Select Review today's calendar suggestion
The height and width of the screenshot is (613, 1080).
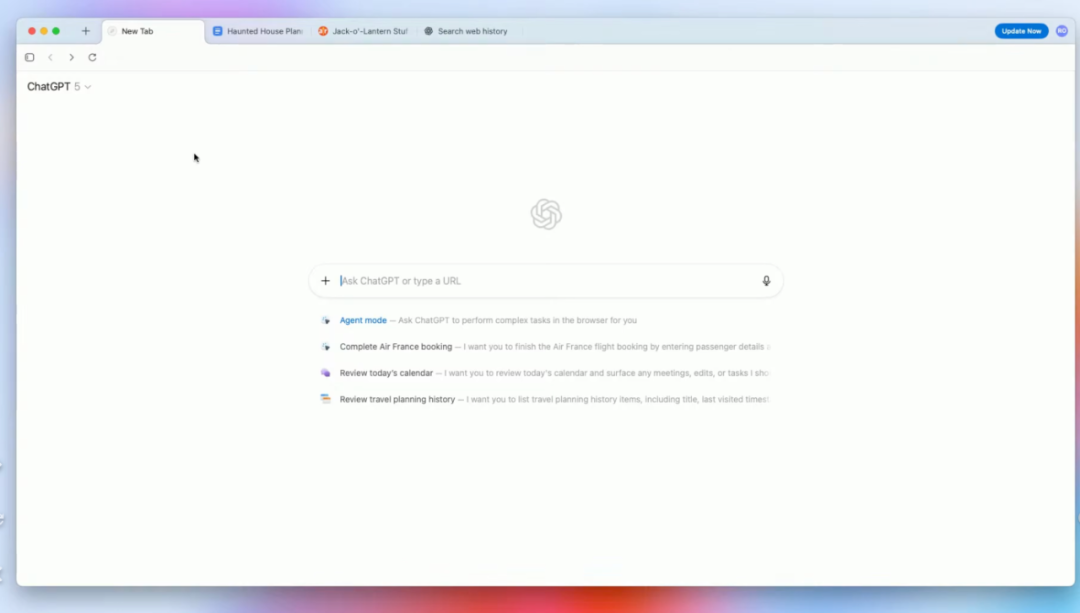coord(386,373)
